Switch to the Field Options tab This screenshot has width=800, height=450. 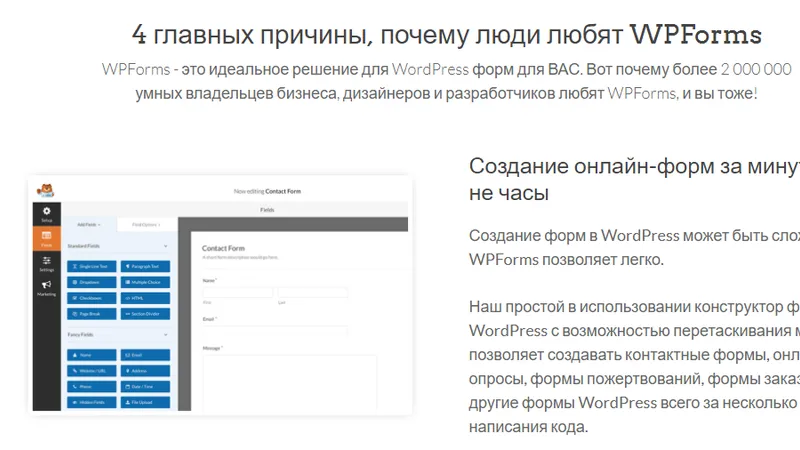pos(147,224)
